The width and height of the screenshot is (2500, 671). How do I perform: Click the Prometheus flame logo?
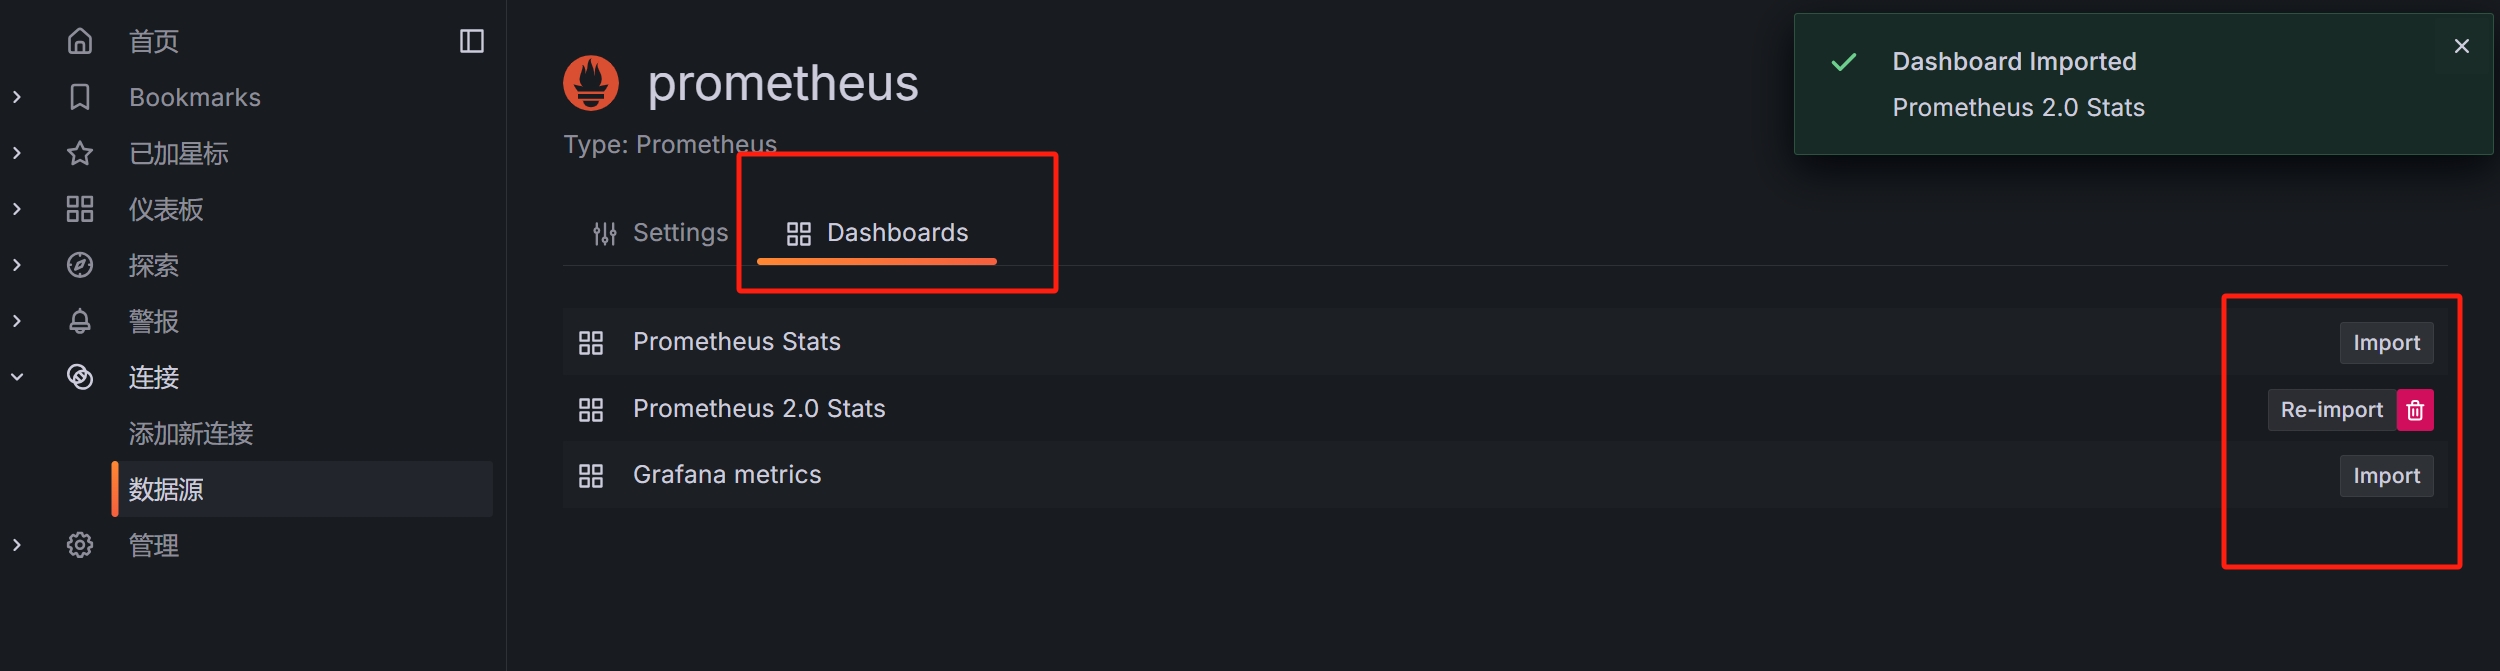coord(591,83)
